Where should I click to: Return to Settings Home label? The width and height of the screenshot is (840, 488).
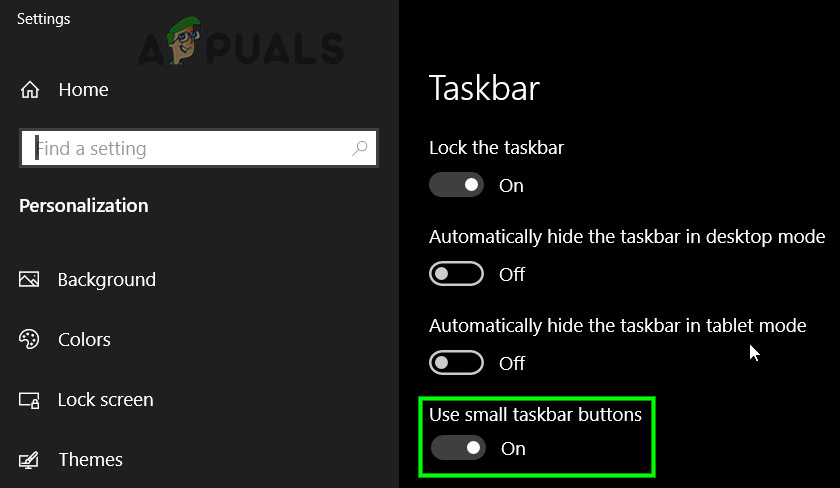point(83,90)
